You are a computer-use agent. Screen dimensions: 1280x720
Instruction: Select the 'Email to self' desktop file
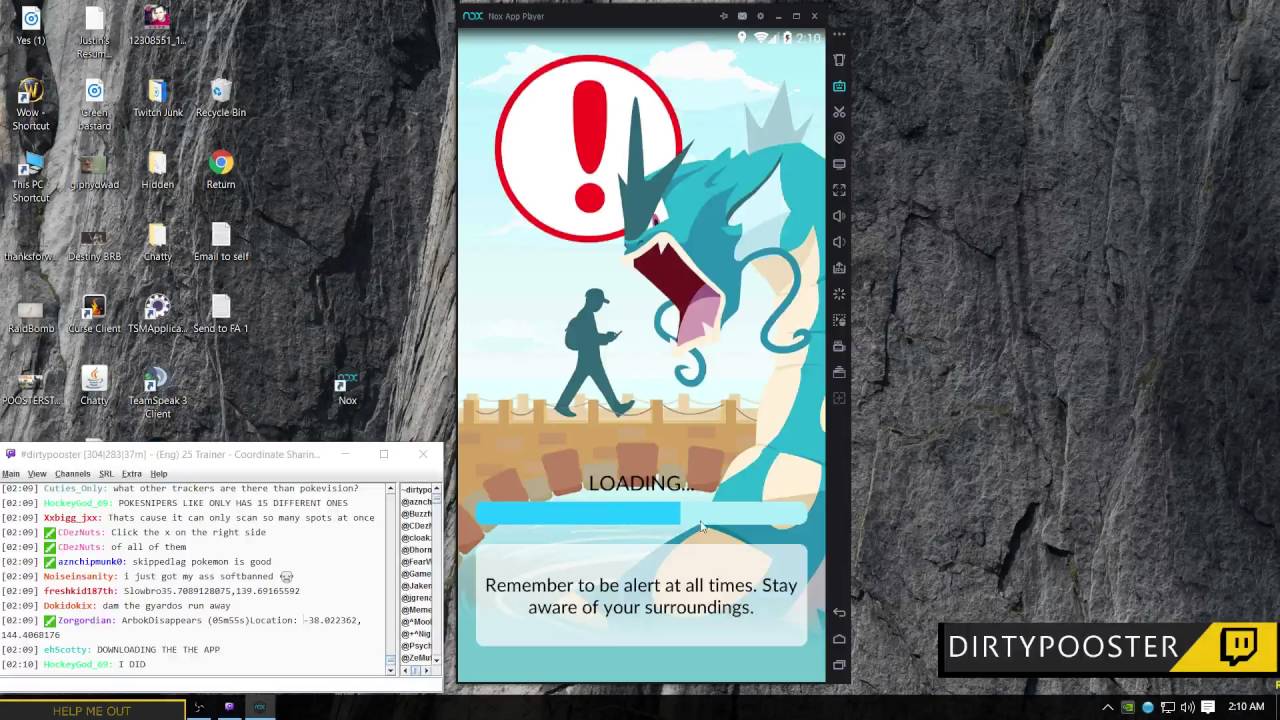click(x=221, y=242)
